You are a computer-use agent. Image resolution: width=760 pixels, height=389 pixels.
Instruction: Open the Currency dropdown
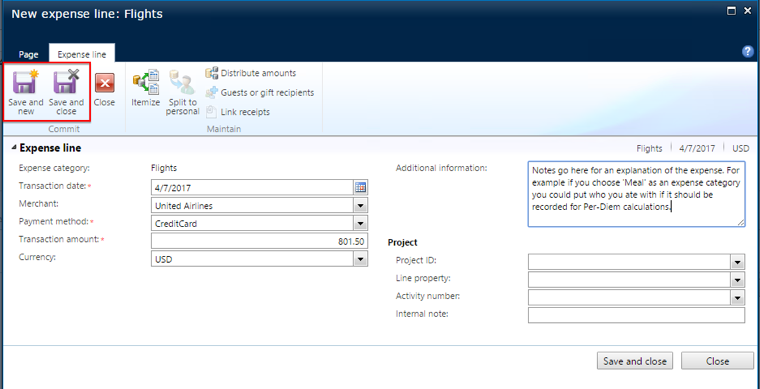click(x=360, y=260)
